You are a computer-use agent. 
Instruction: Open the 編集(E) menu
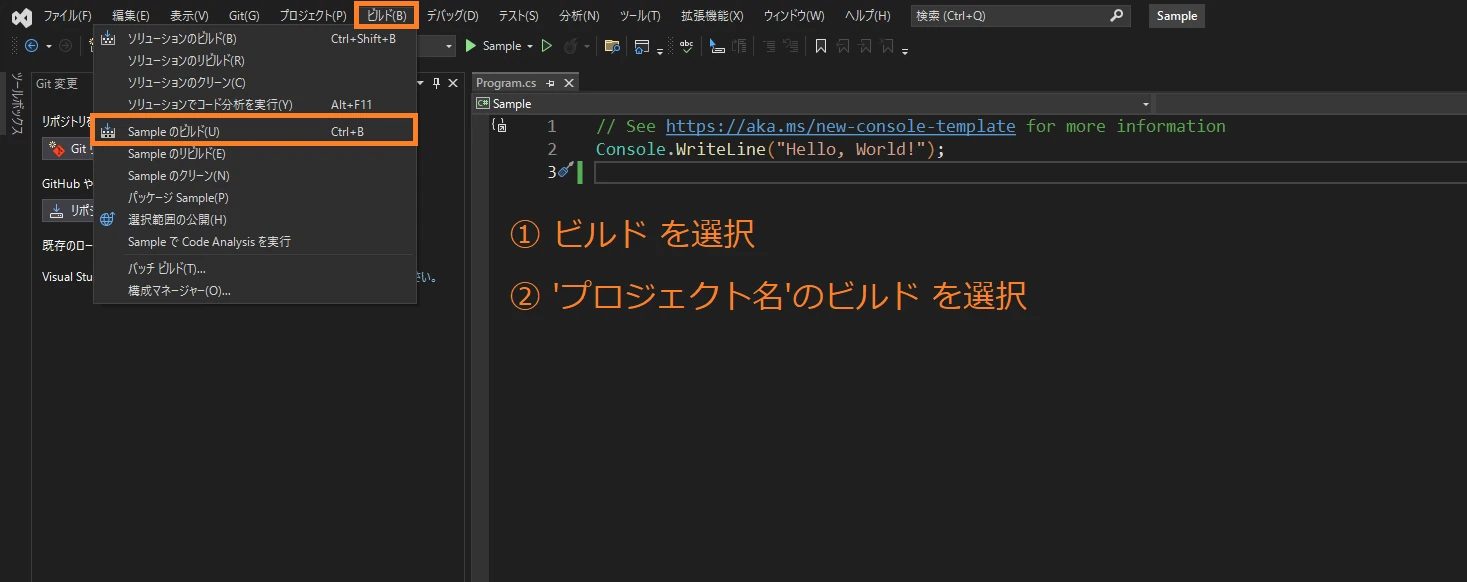131,16
